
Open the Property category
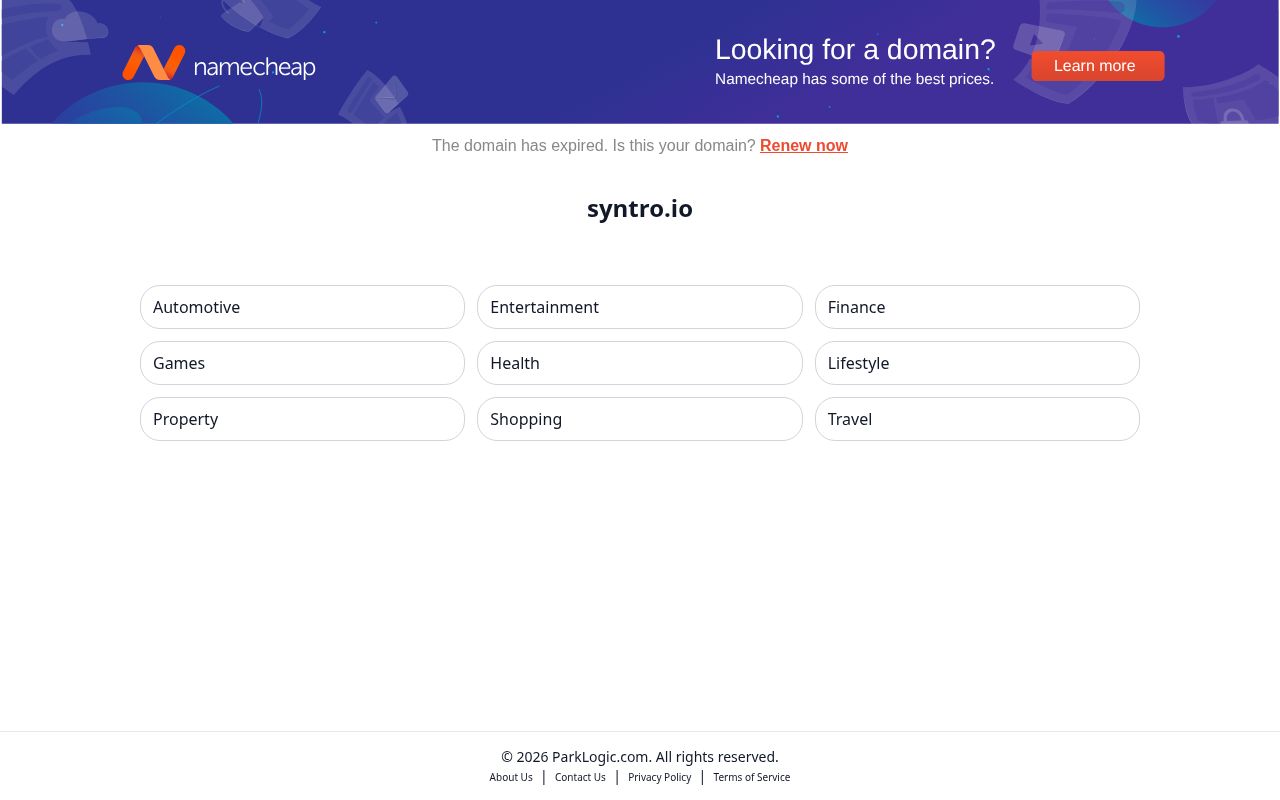pyautogui.click(x=302, y=419)
